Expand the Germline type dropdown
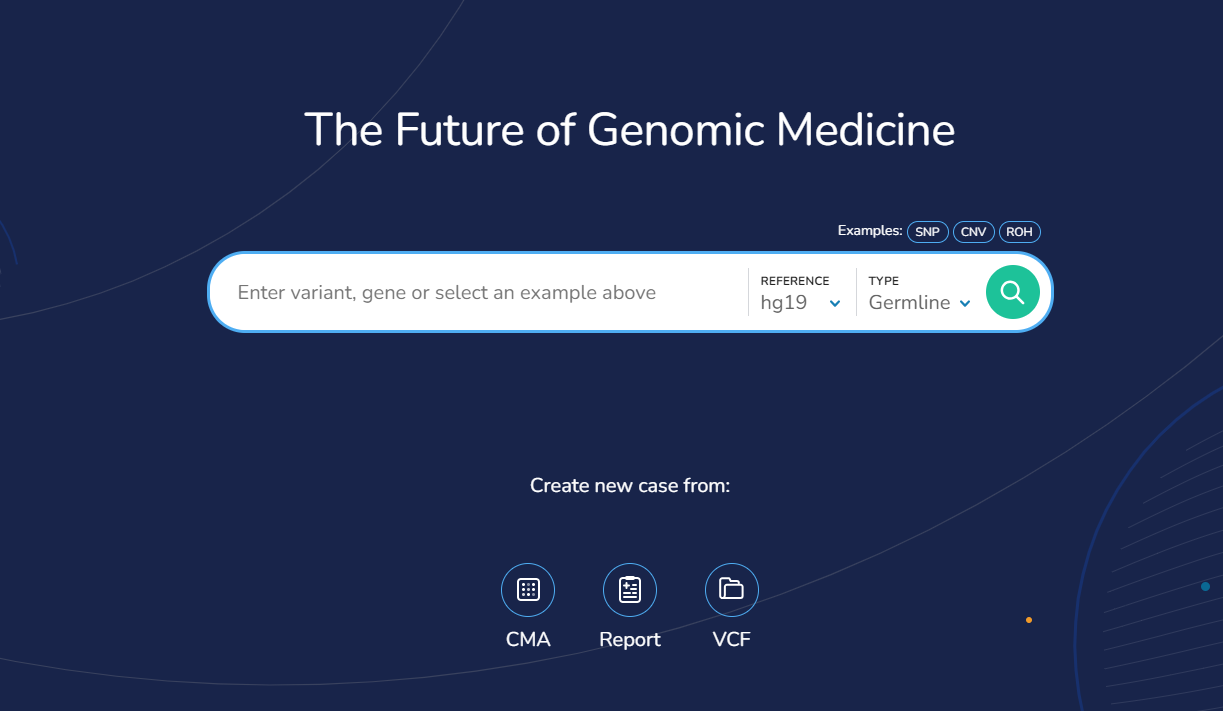1223x711 pixels. tap(910, 302)
